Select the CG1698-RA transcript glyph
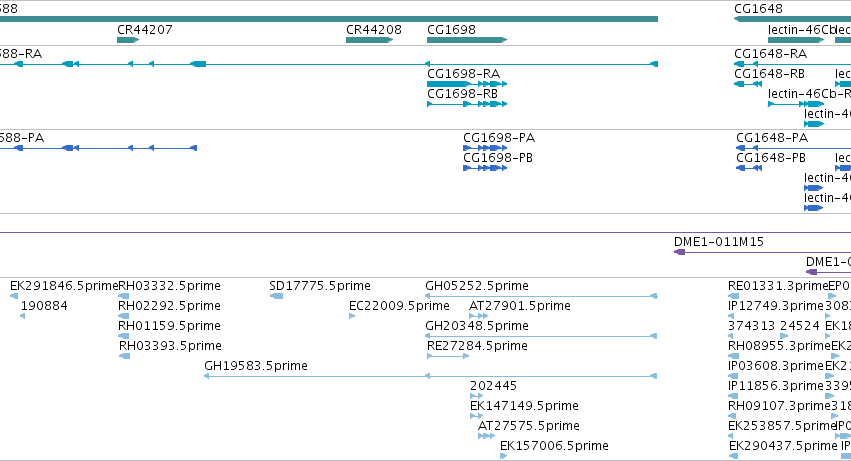The height and width of the screenshot is (461, 851). click(467, 84)
